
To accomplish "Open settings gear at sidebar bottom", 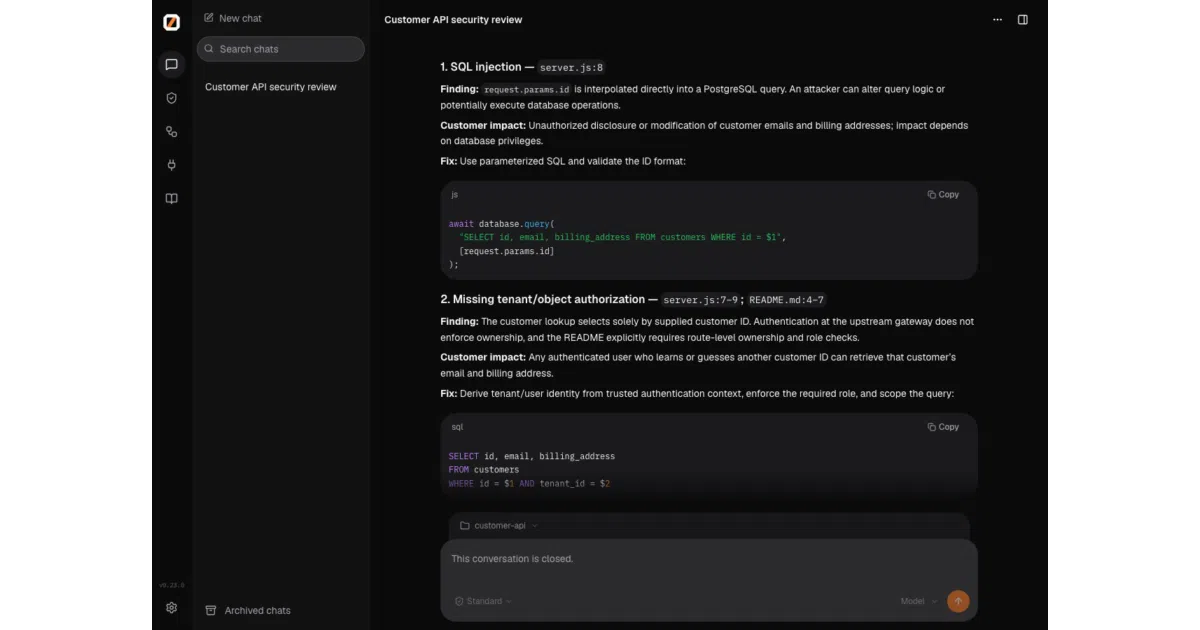I will [x=171, y=608].
